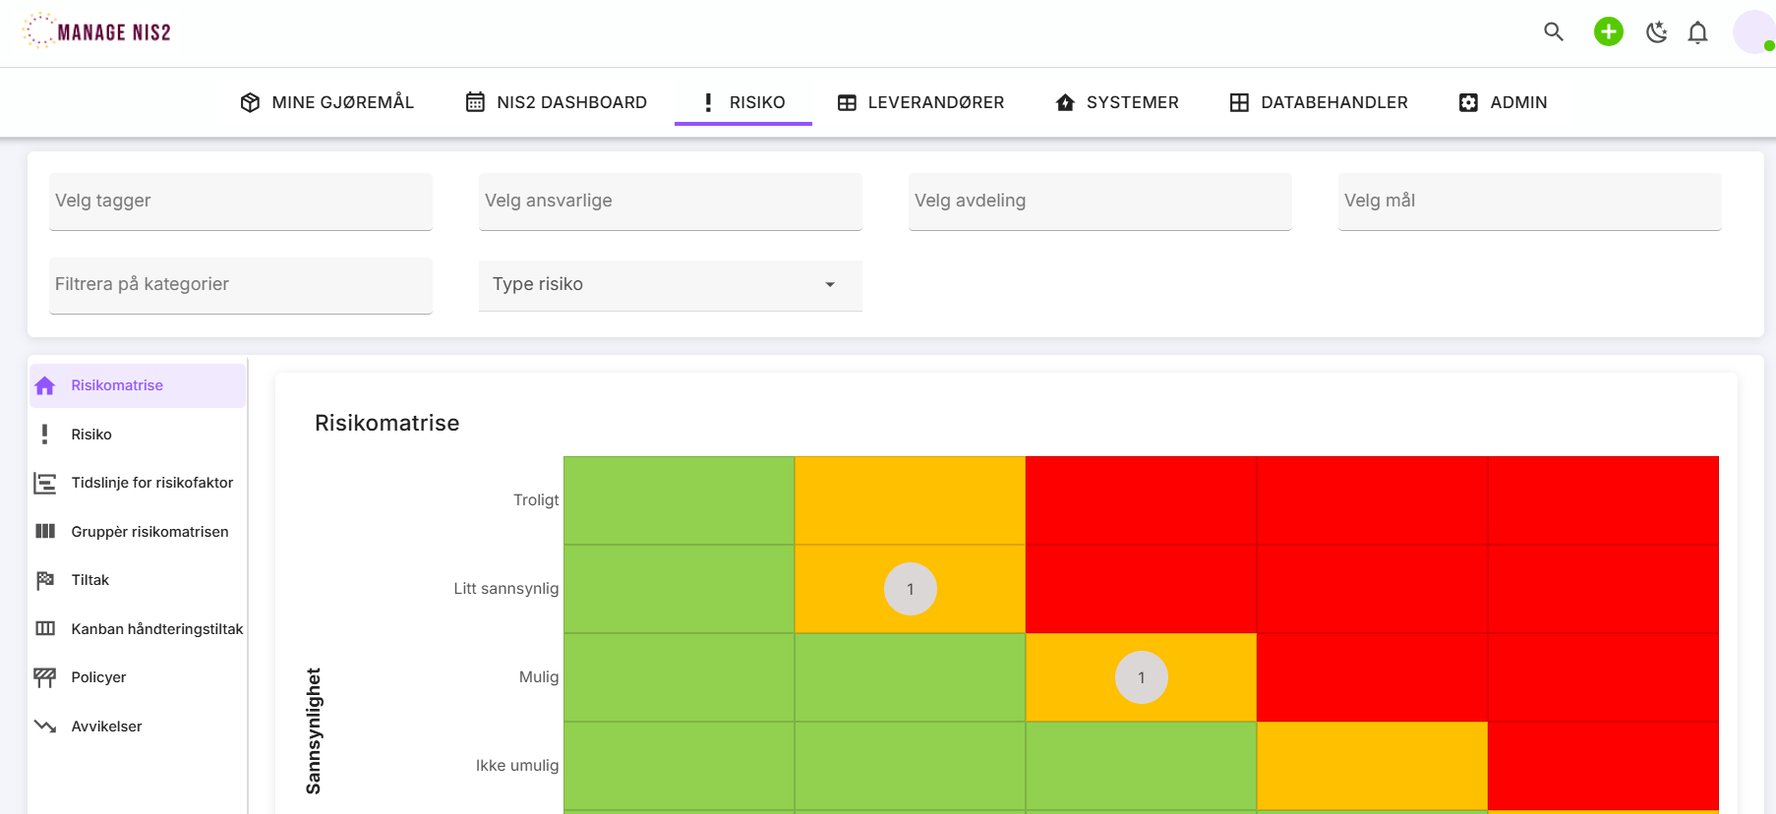Image resolution: width=1776 pixels, height=814 pixels.
Task: Select Kanban håndteringstiltak in sidebar
Action: pos(156,629)
